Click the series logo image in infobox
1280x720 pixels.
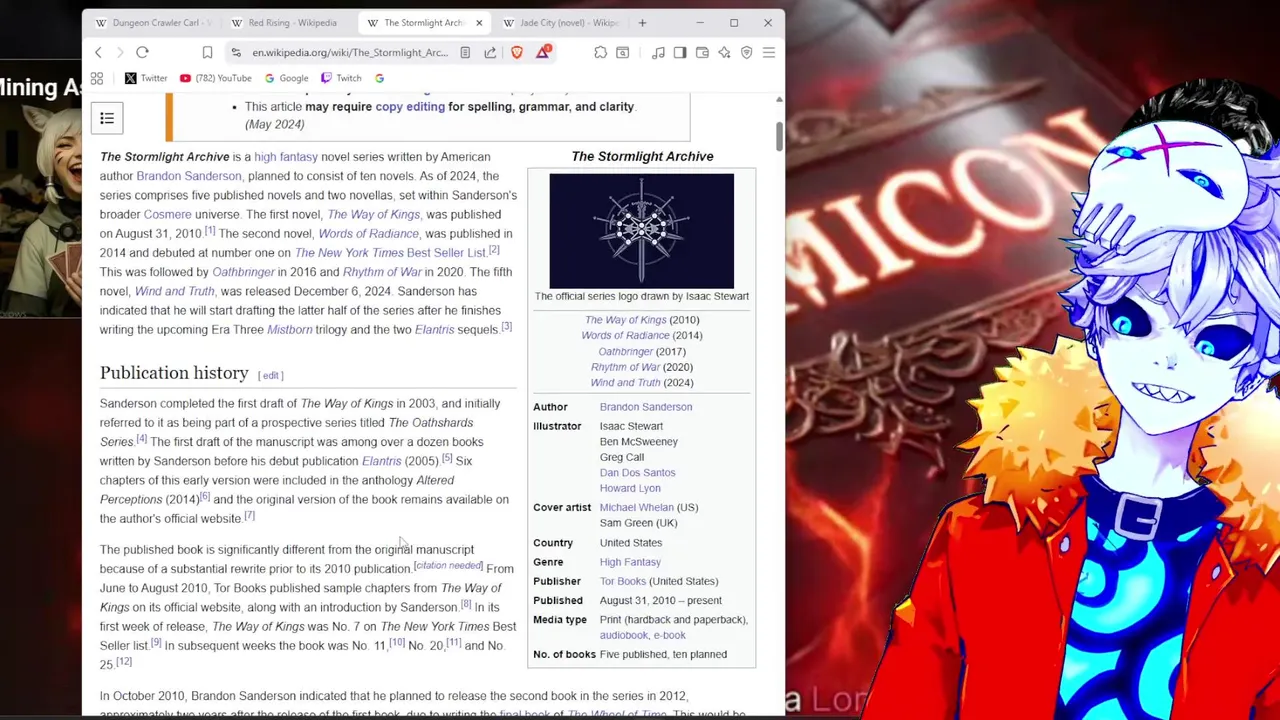point(641,231)
